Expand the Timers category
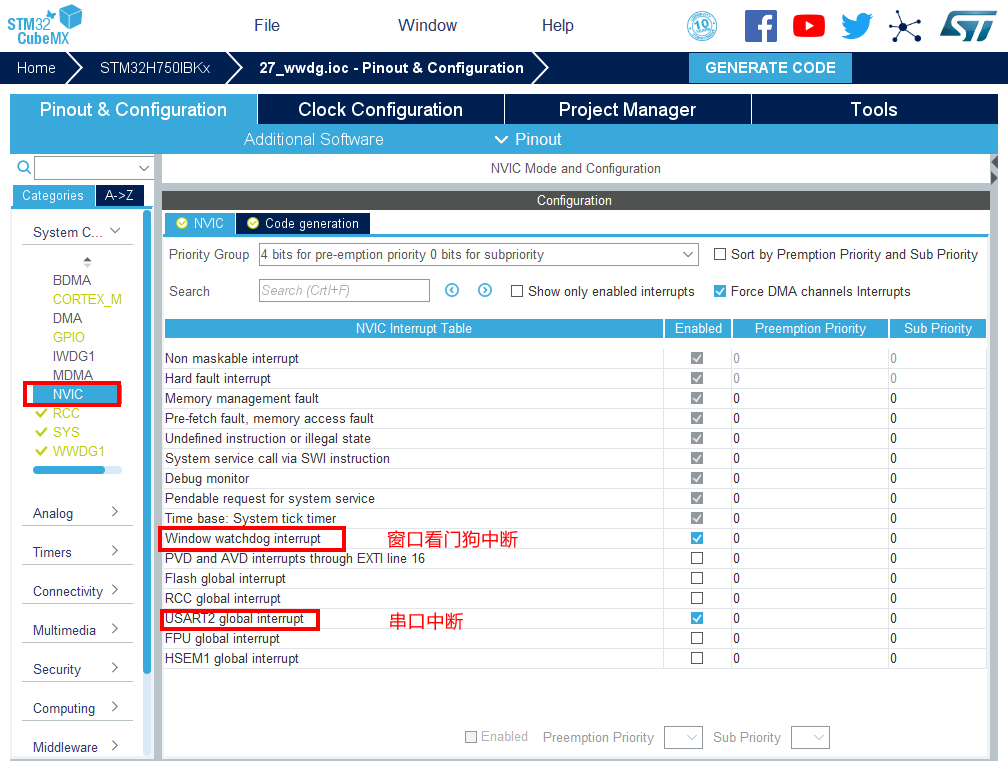The image size is (1008, 771). (x=76, y=552)
